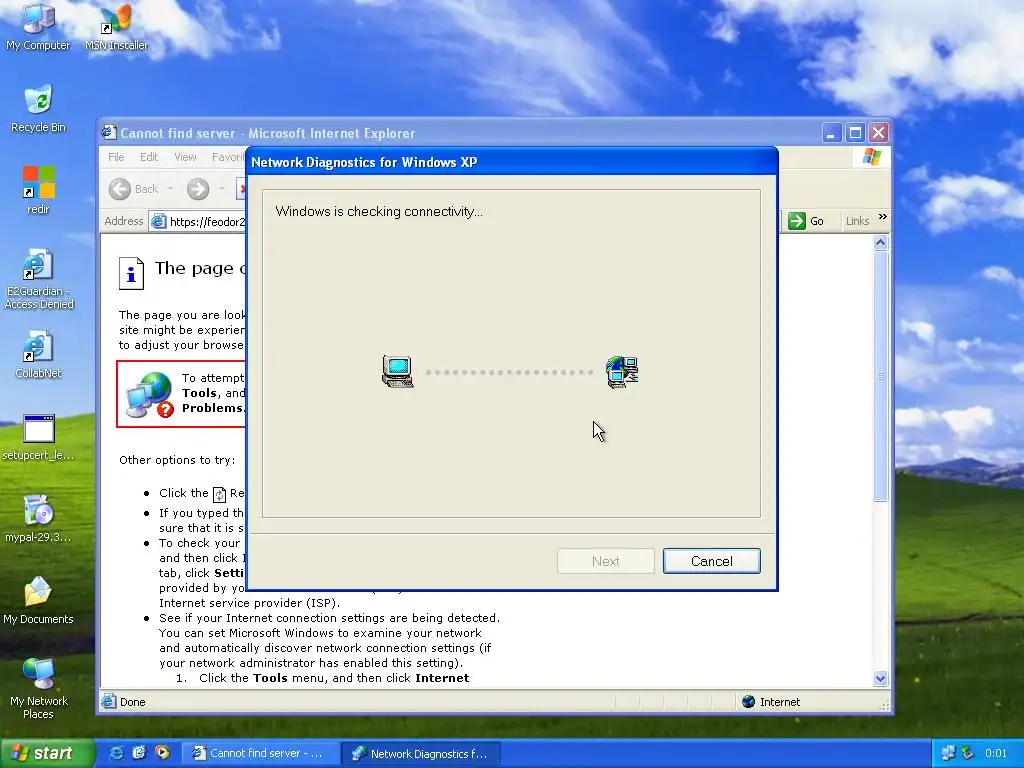Select the CollabNet desktop shortcut

click(x=38, y=355)
